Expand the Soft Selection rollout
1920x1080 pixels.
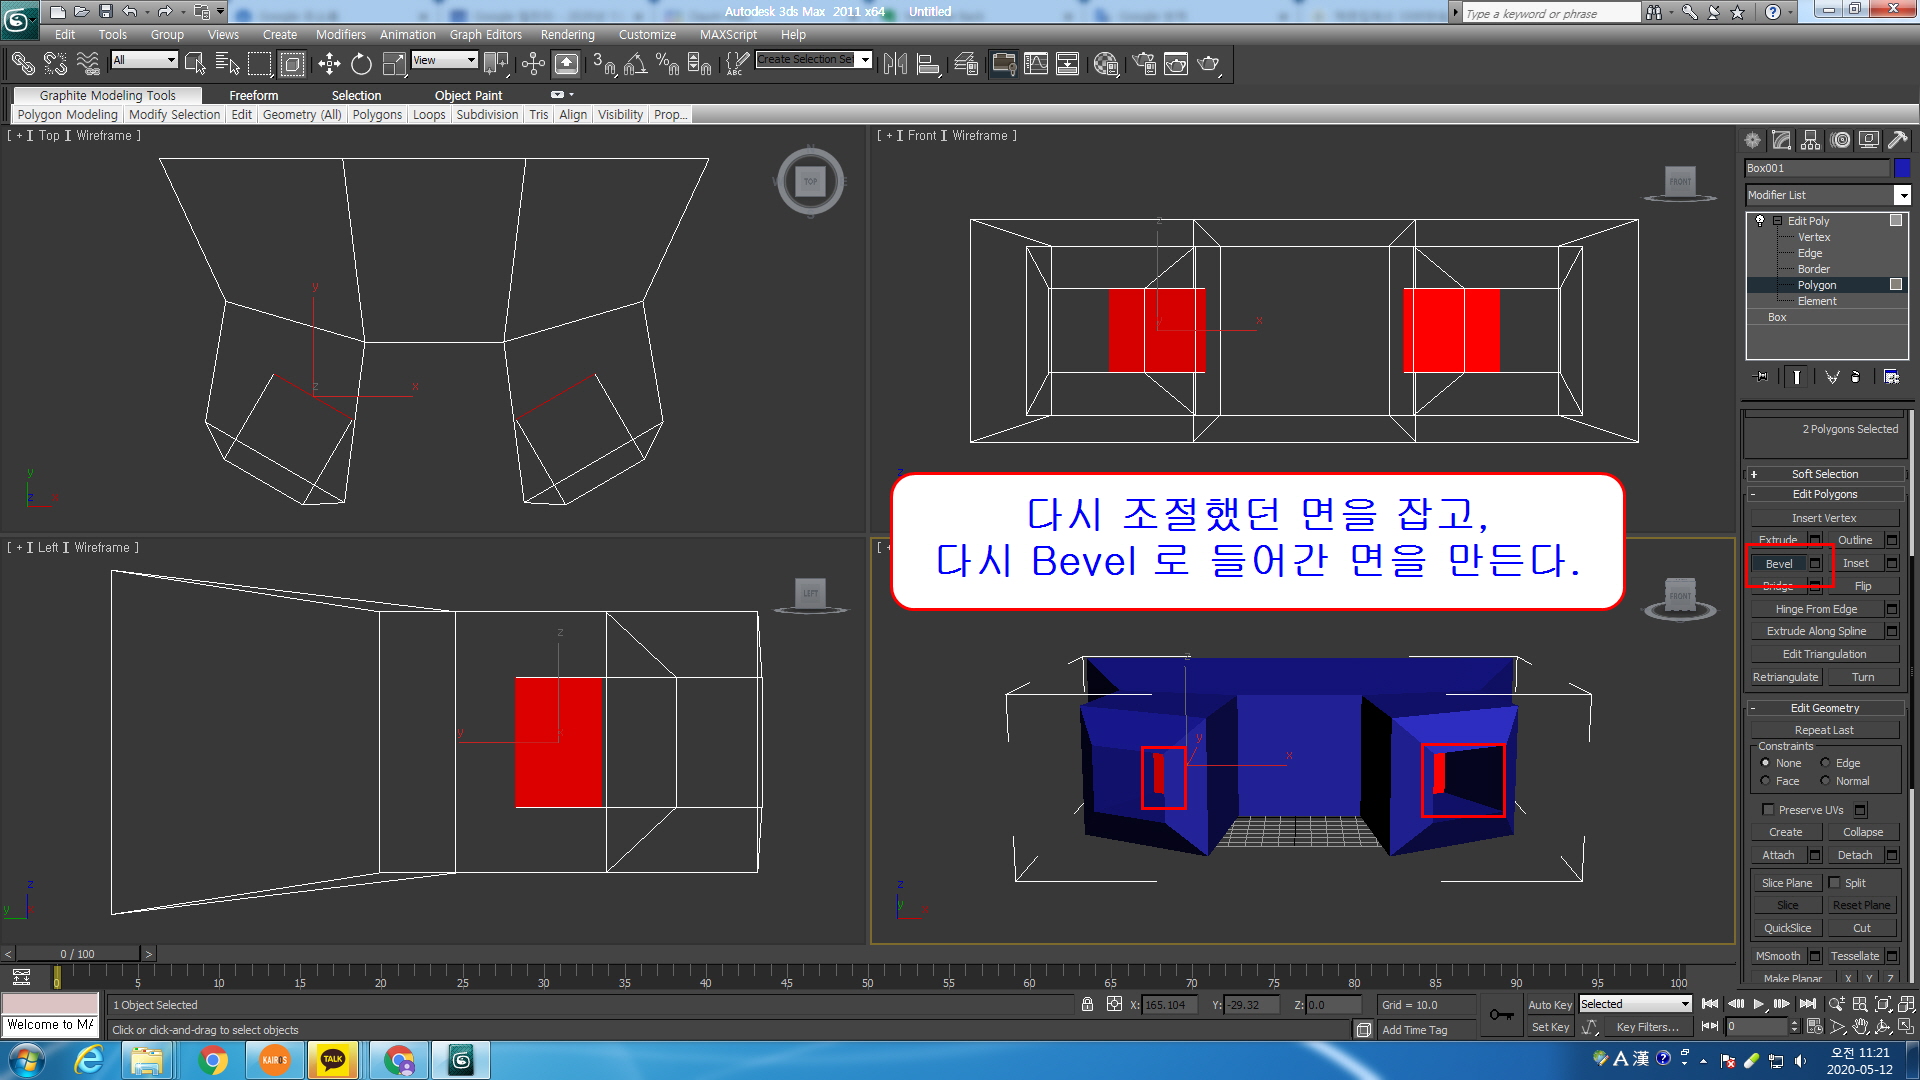coord(1824,474)
